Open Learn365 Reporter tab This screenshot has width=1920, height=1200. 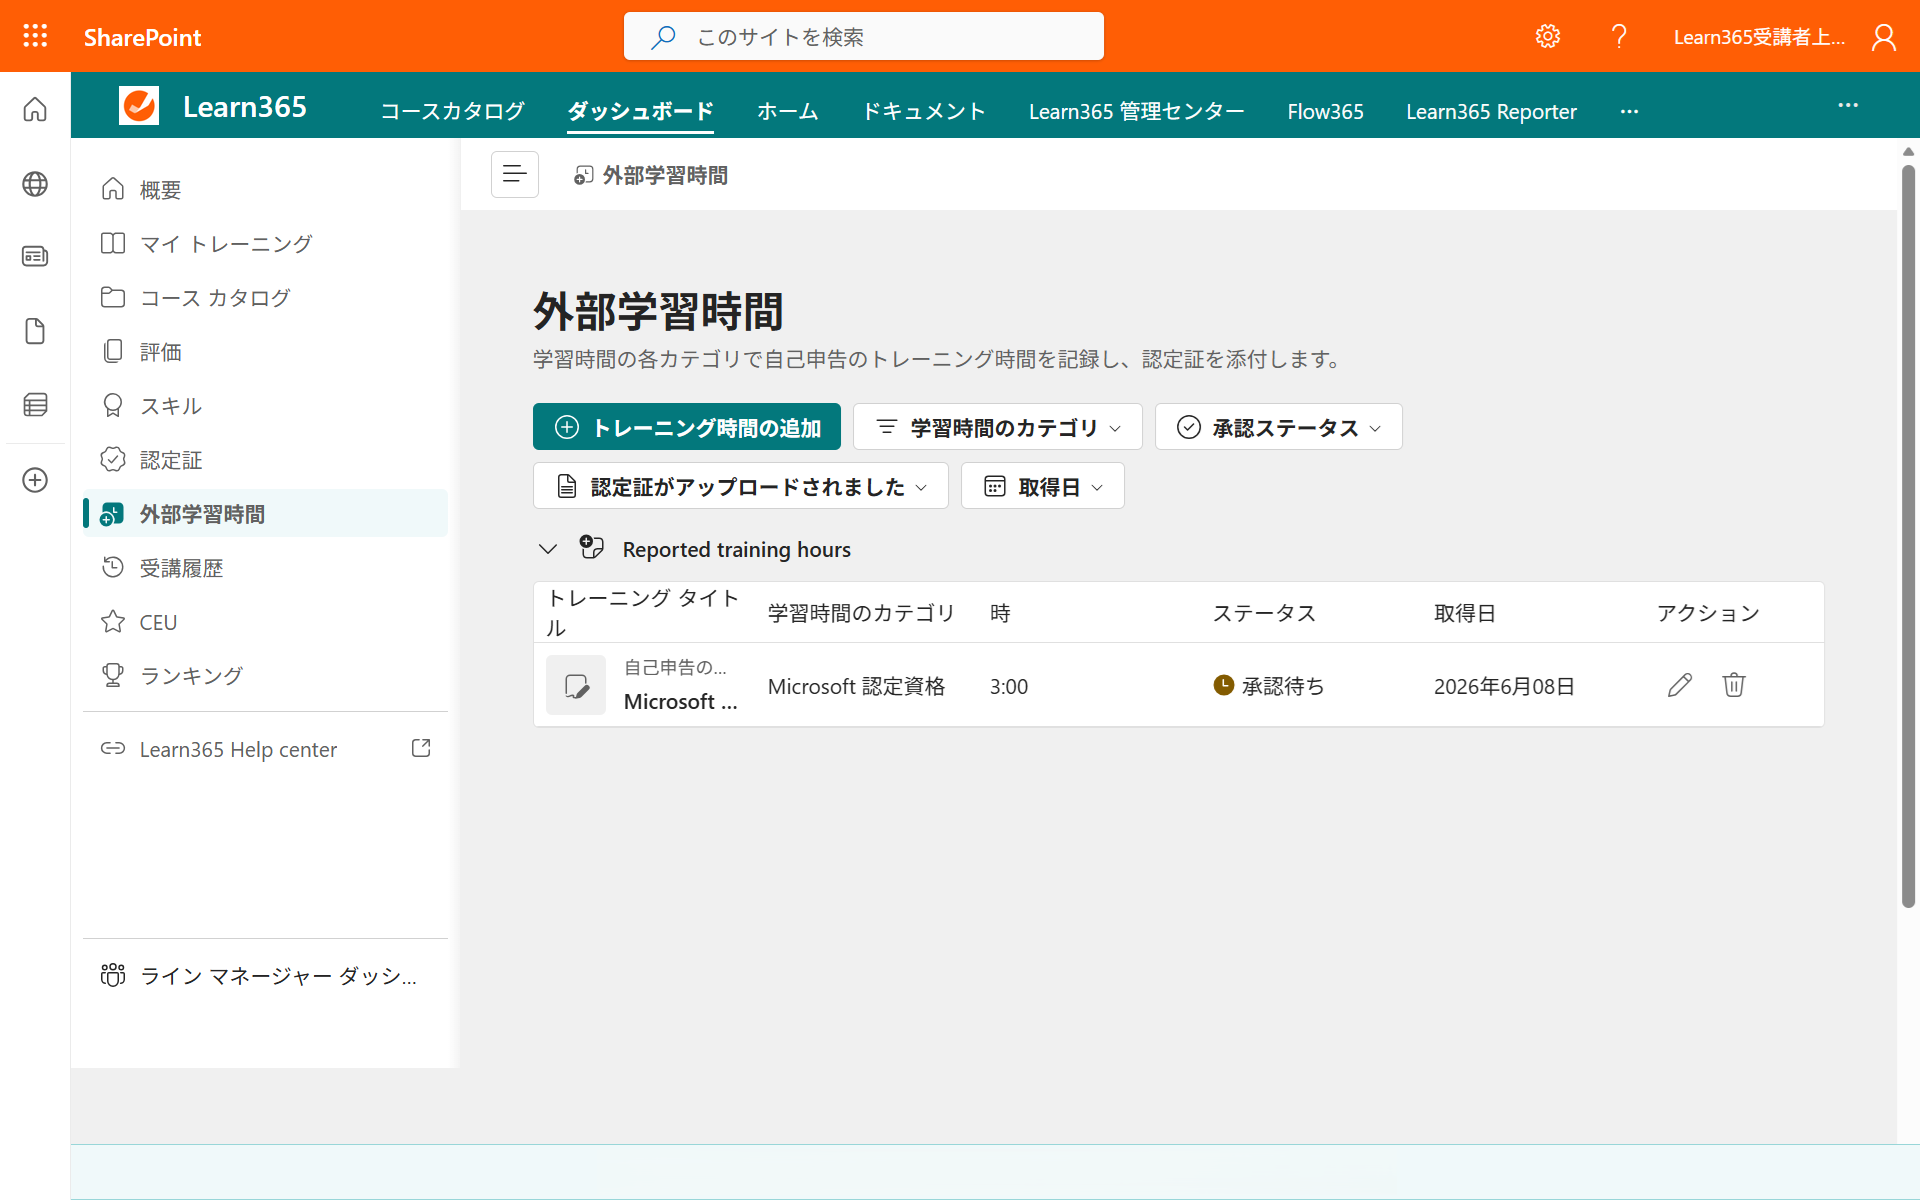1491,111
